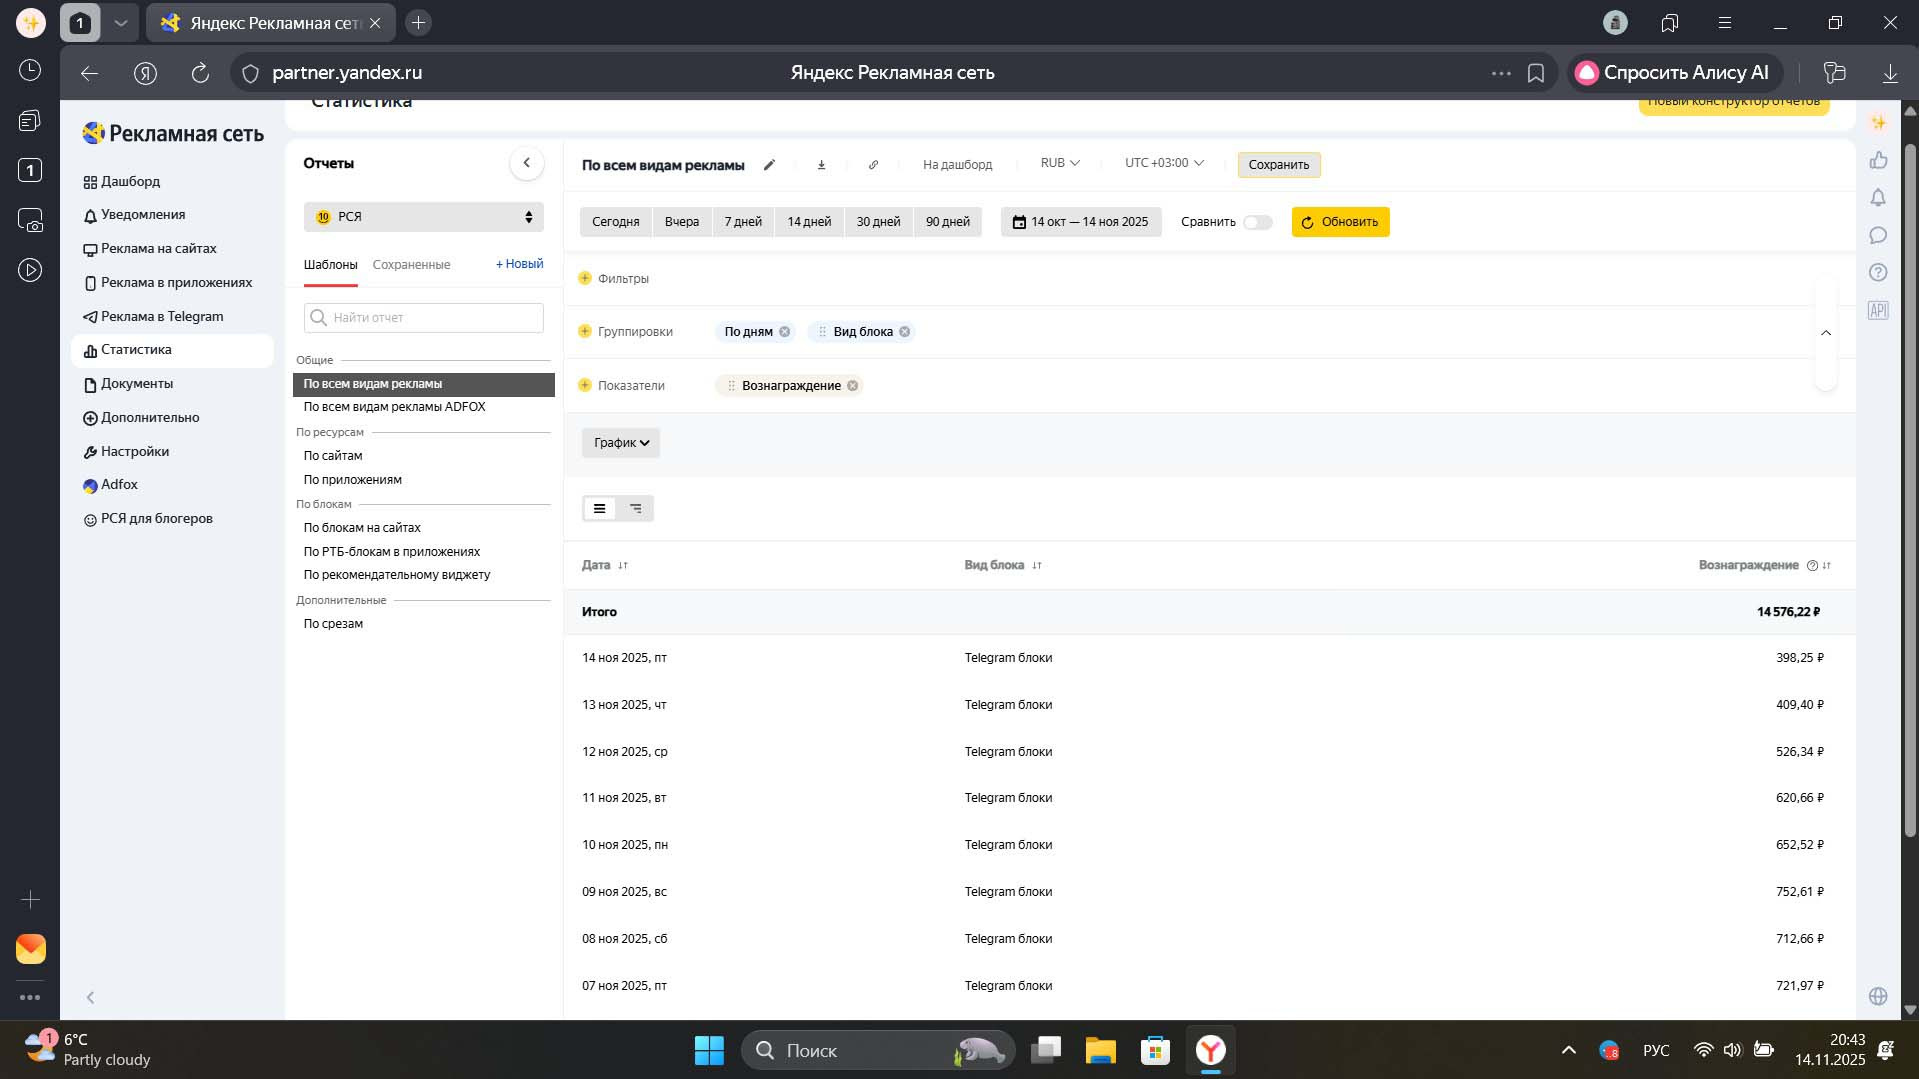Expand the График dropdown

click(x=621, y=443)
